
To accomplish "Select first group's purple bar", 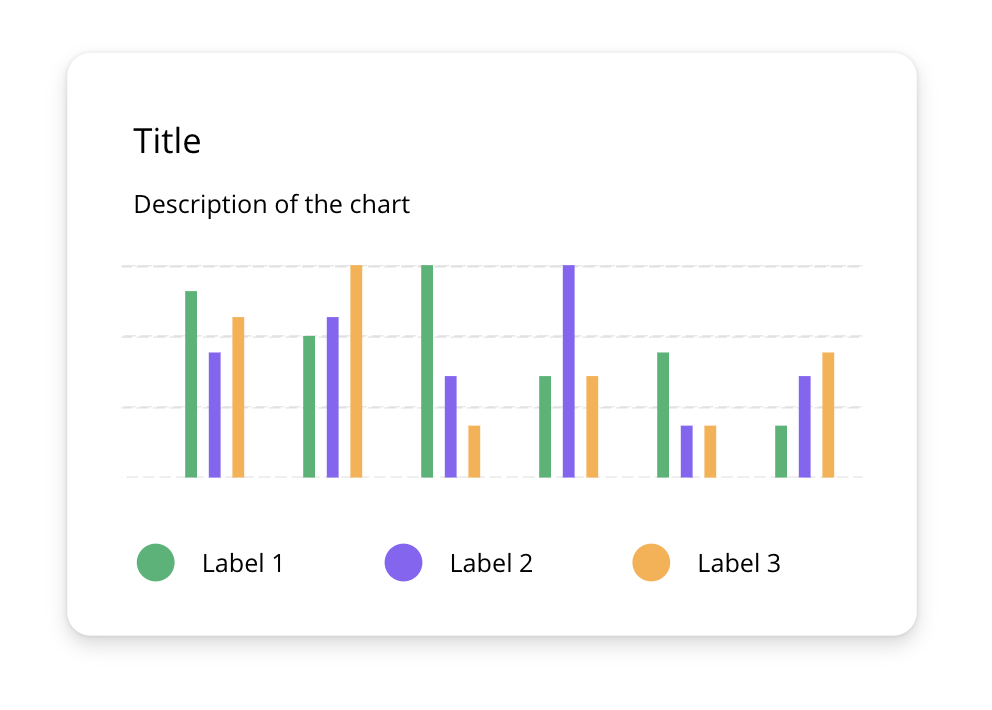I will [x=214, y=414].
